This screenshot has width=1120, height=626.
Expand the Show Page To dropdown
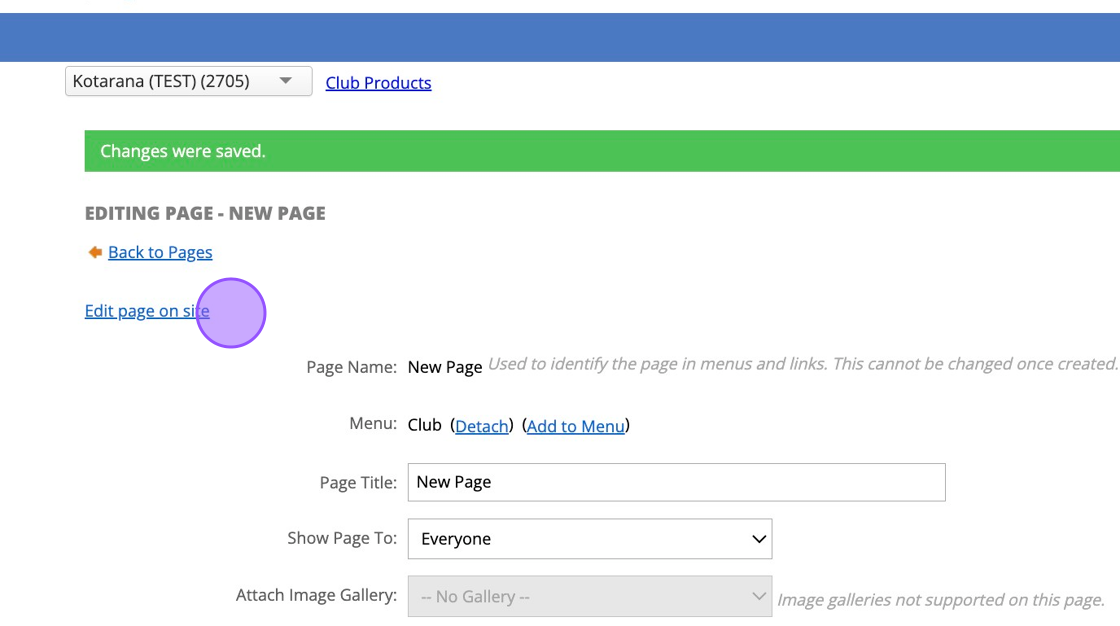pyautogui.click(x=589, y=539)
